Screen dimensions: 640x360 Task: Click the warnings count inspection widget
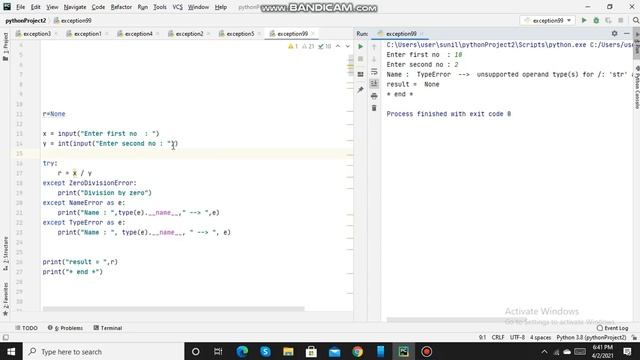pos(310,46)
